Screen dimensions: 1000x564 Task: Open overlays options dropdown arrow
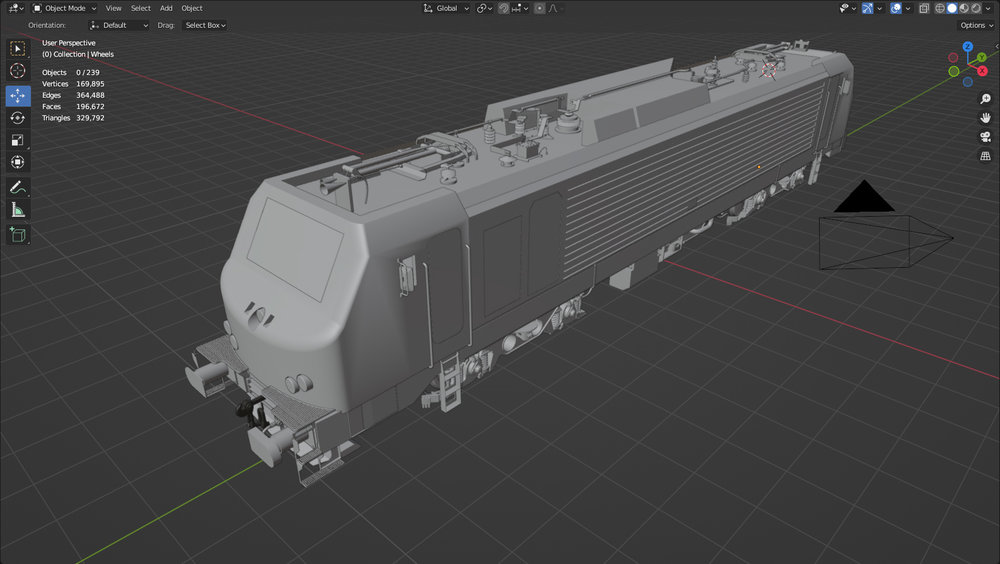pyautogui.click(x=908, y=8)
